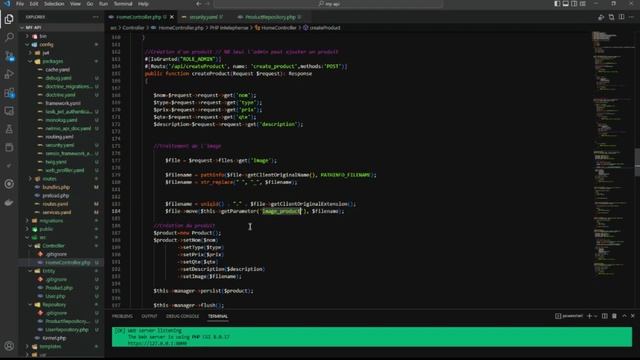The width and height of the screenshot is (640, 360).
Task: Close the bottom panel
Action: coord(633,316)
